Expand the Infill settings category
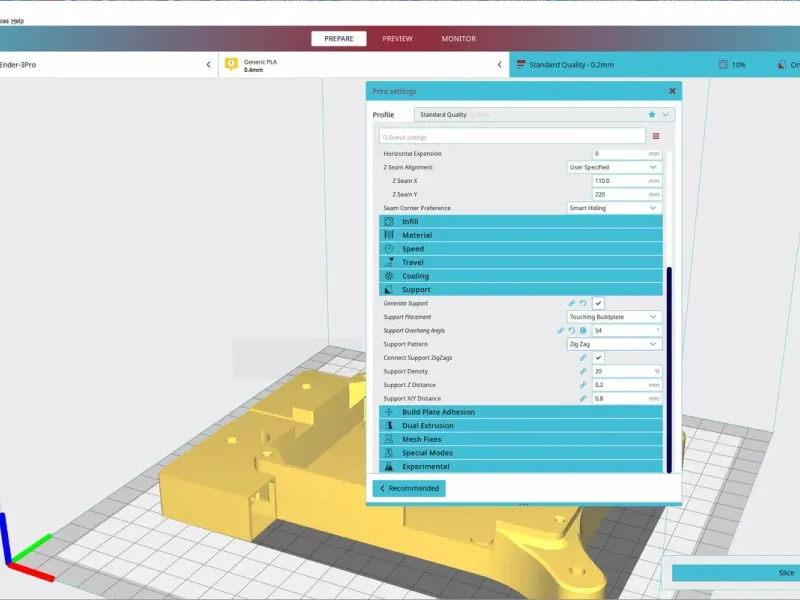 (520, 221)
